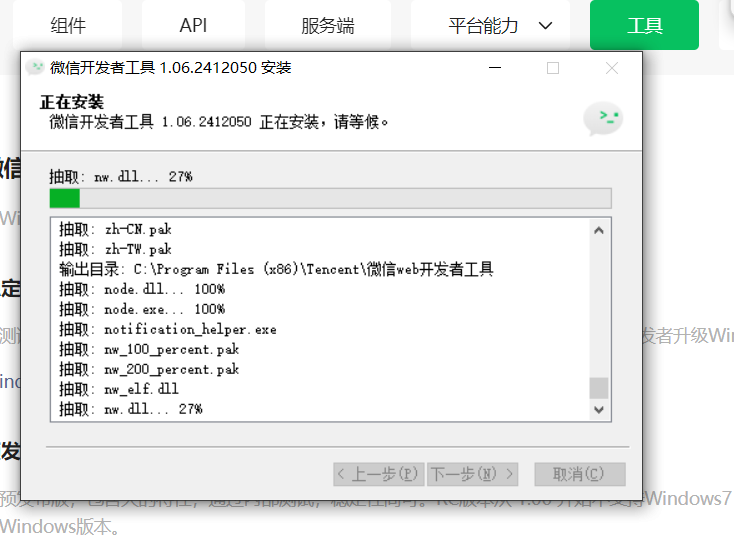Click the maximize box of the installer

pos(553,68)
